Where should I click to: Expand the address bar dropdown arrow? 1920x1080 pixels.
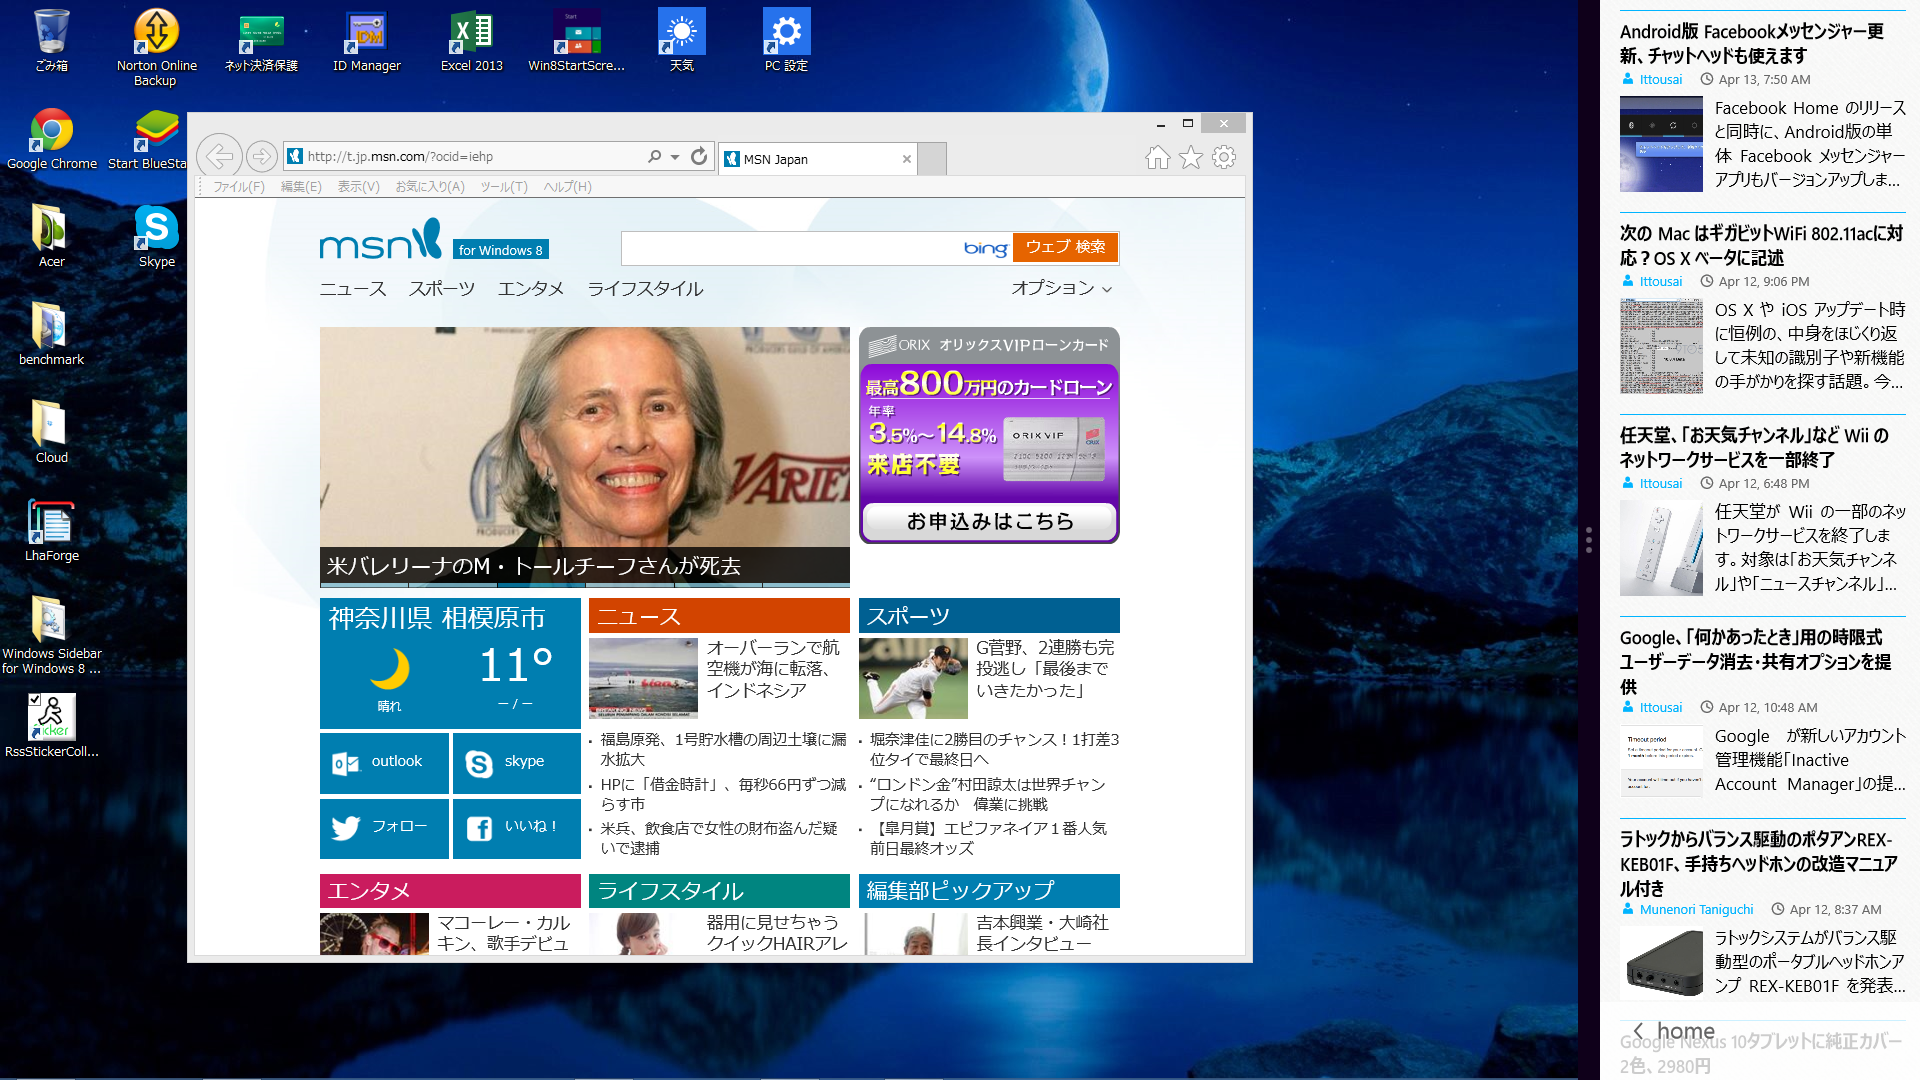(x=675, y=157)
